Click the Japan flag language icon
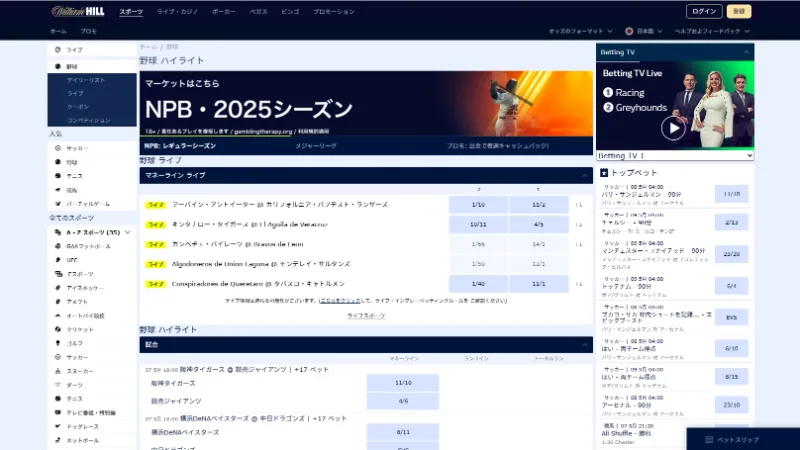The height and width of the screenshot is (450, 800). tap(629, 31)
